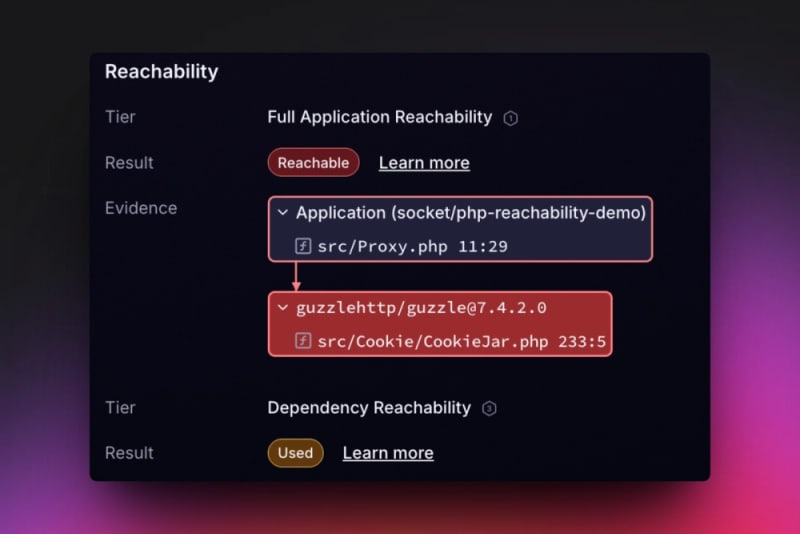Viewport: 800px width, 534px height.
Task: Click the first Tier row label
Action: click(x=120, y=117)
